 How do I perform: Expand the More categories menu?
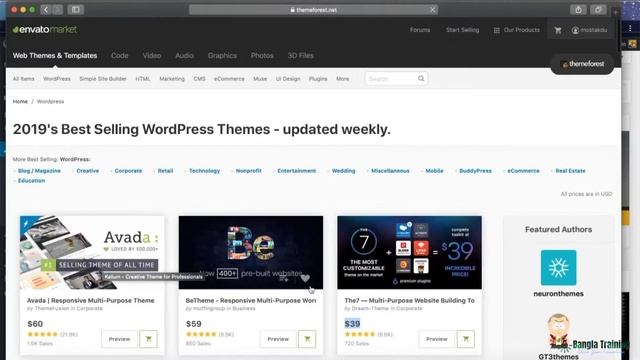342,79
